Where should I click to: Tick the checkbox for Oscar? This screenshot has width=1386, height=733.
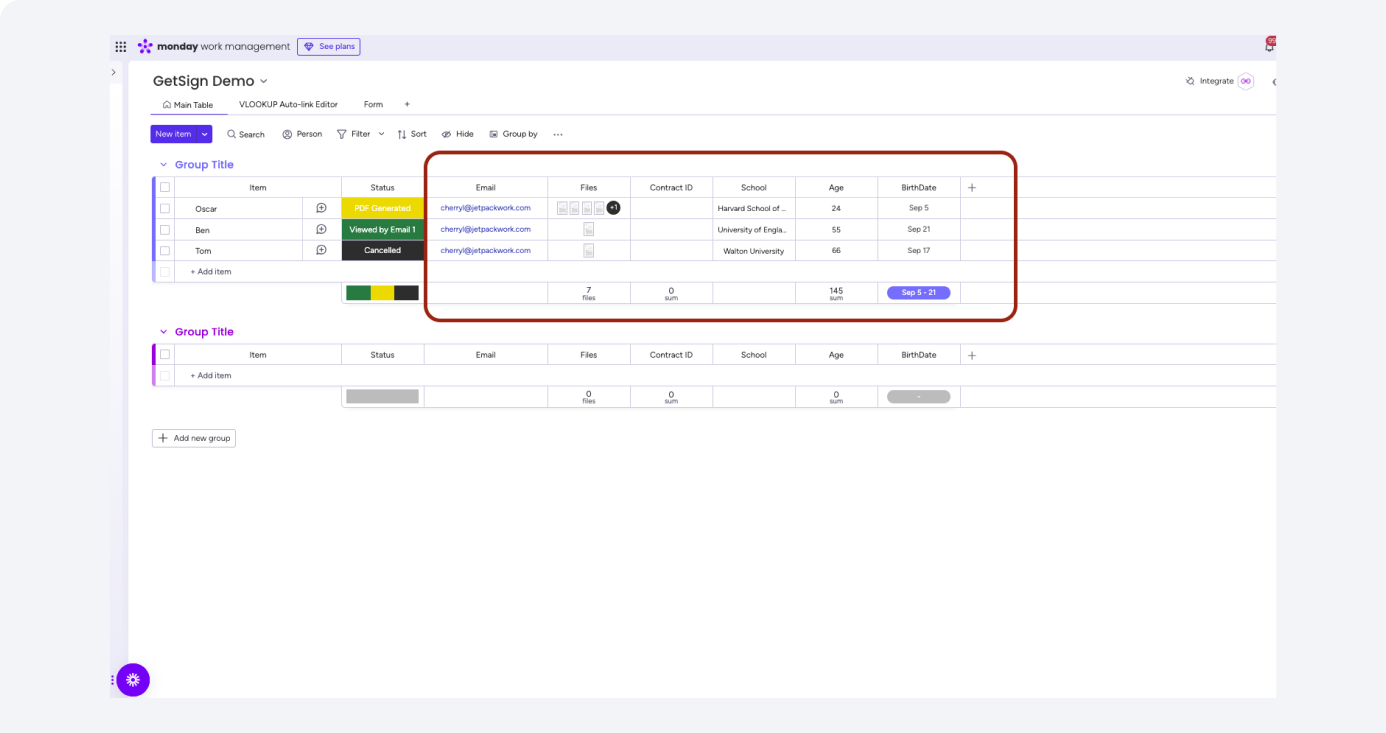click(165, 208)
